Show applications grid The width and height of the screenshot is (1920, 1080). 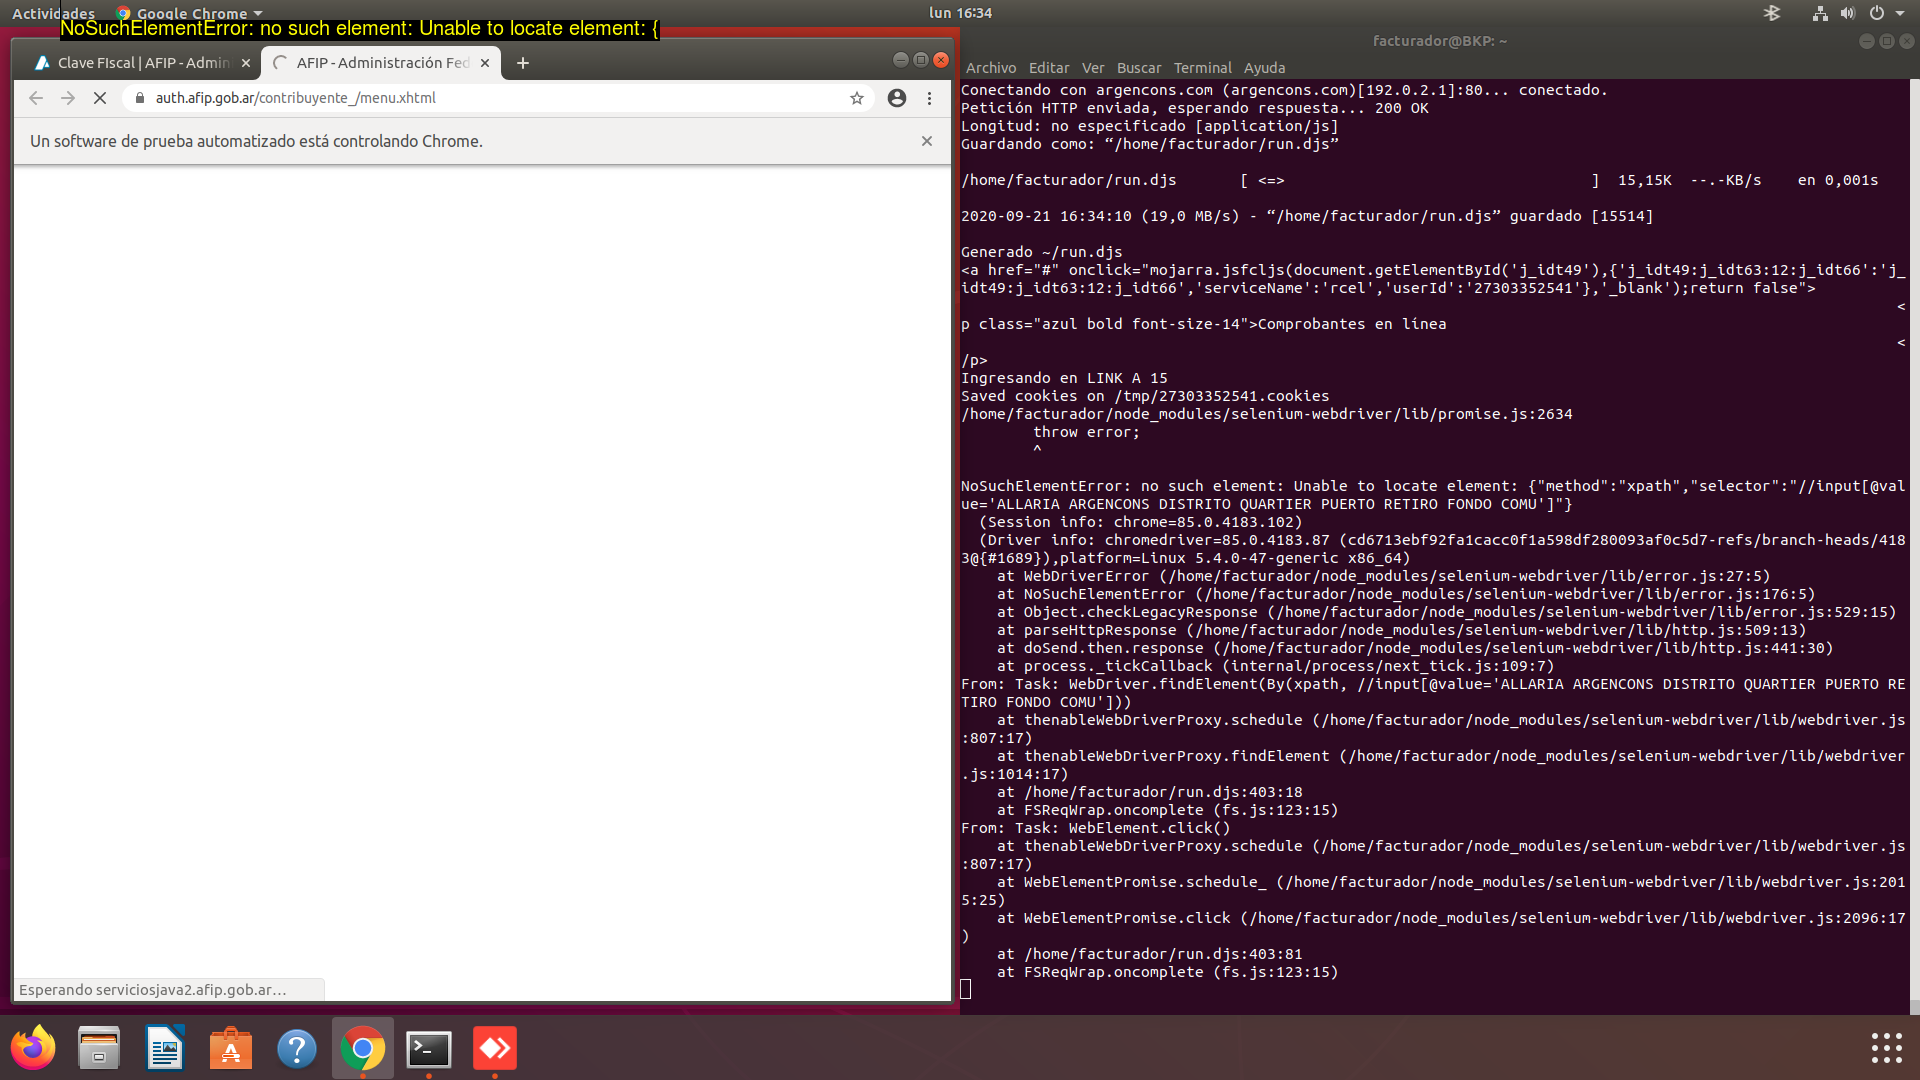pyautogui.click(x=1886, y=1048)
